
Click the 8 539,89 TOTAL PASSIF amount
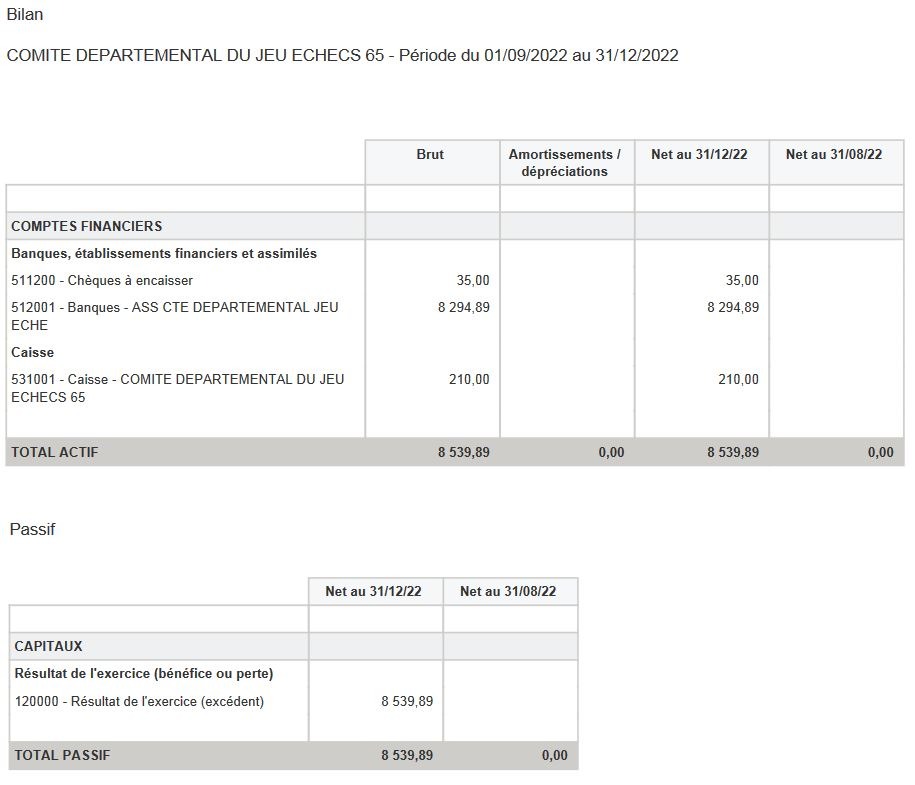point(407,756)
